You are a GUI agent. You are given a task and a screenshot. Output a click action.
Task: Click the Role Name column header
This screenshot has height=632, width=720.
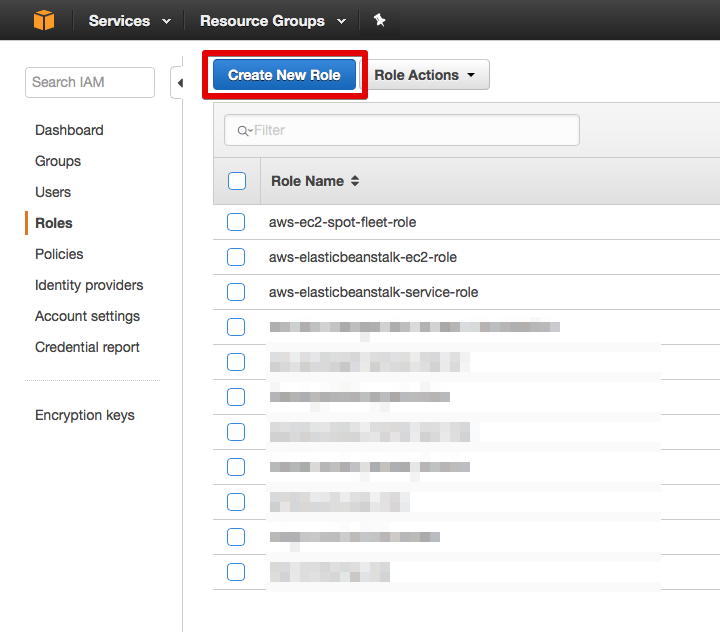click(x=307, y=181)
